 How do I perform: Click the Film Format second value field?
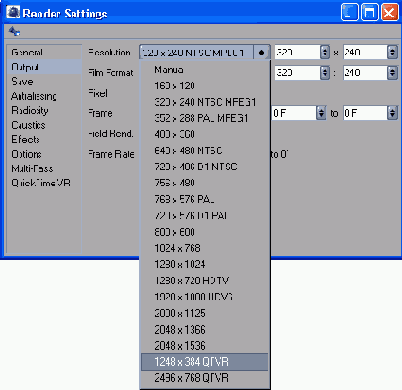click(365, 73)
